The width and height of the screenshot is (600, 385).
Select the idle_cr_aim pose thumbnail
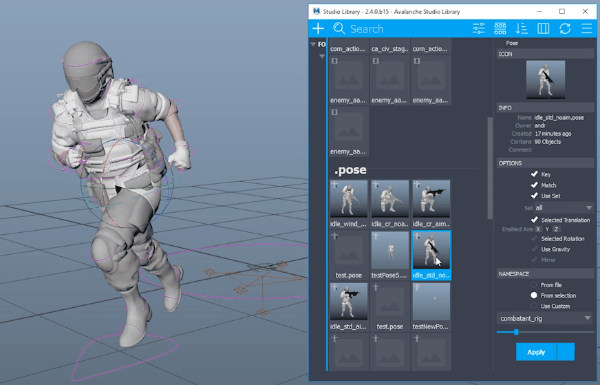point(431,199)
